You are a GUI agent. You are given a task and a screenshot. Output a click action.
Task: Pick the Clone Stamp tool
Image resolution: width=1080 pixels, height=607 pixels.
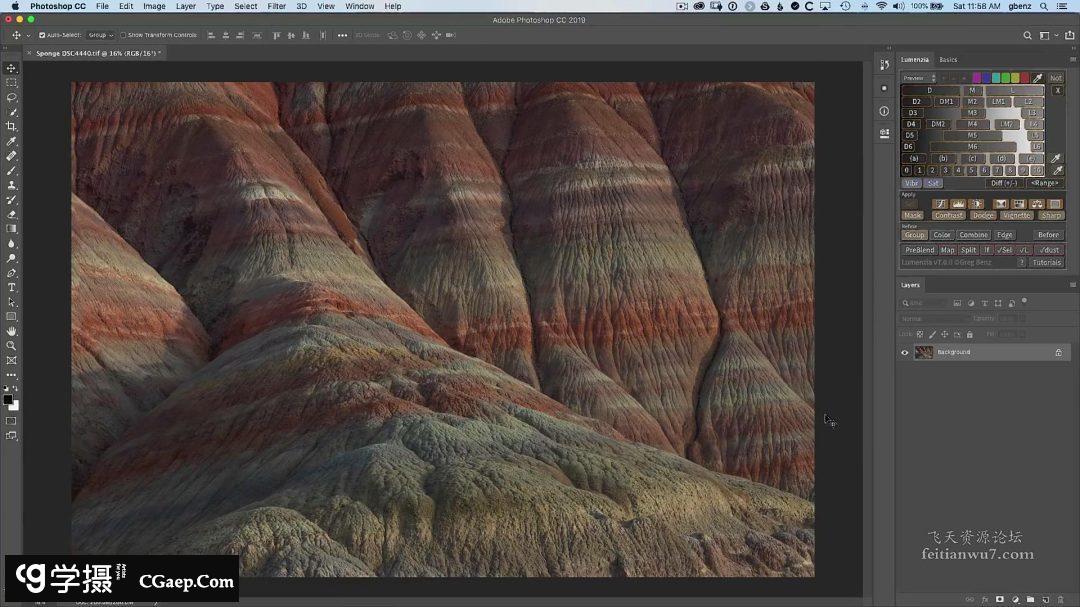tap(12, 185)
